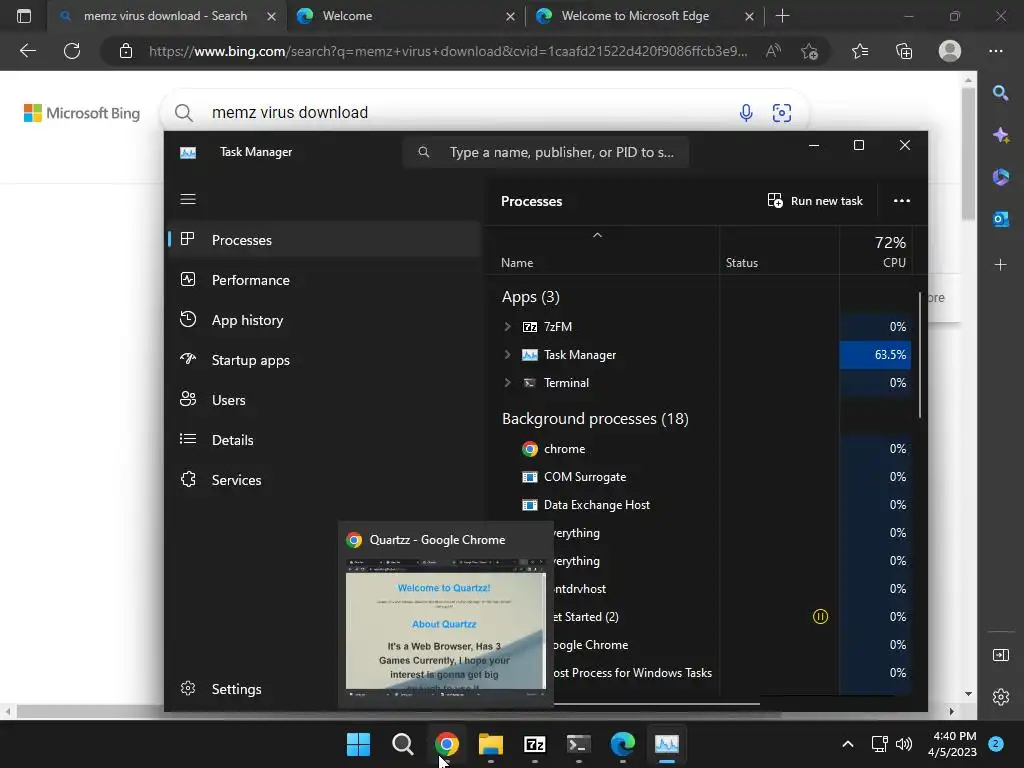This screenshot has width=1024, height=768.
Task: Open Edge tab actions menu
Action: [24, 16]
